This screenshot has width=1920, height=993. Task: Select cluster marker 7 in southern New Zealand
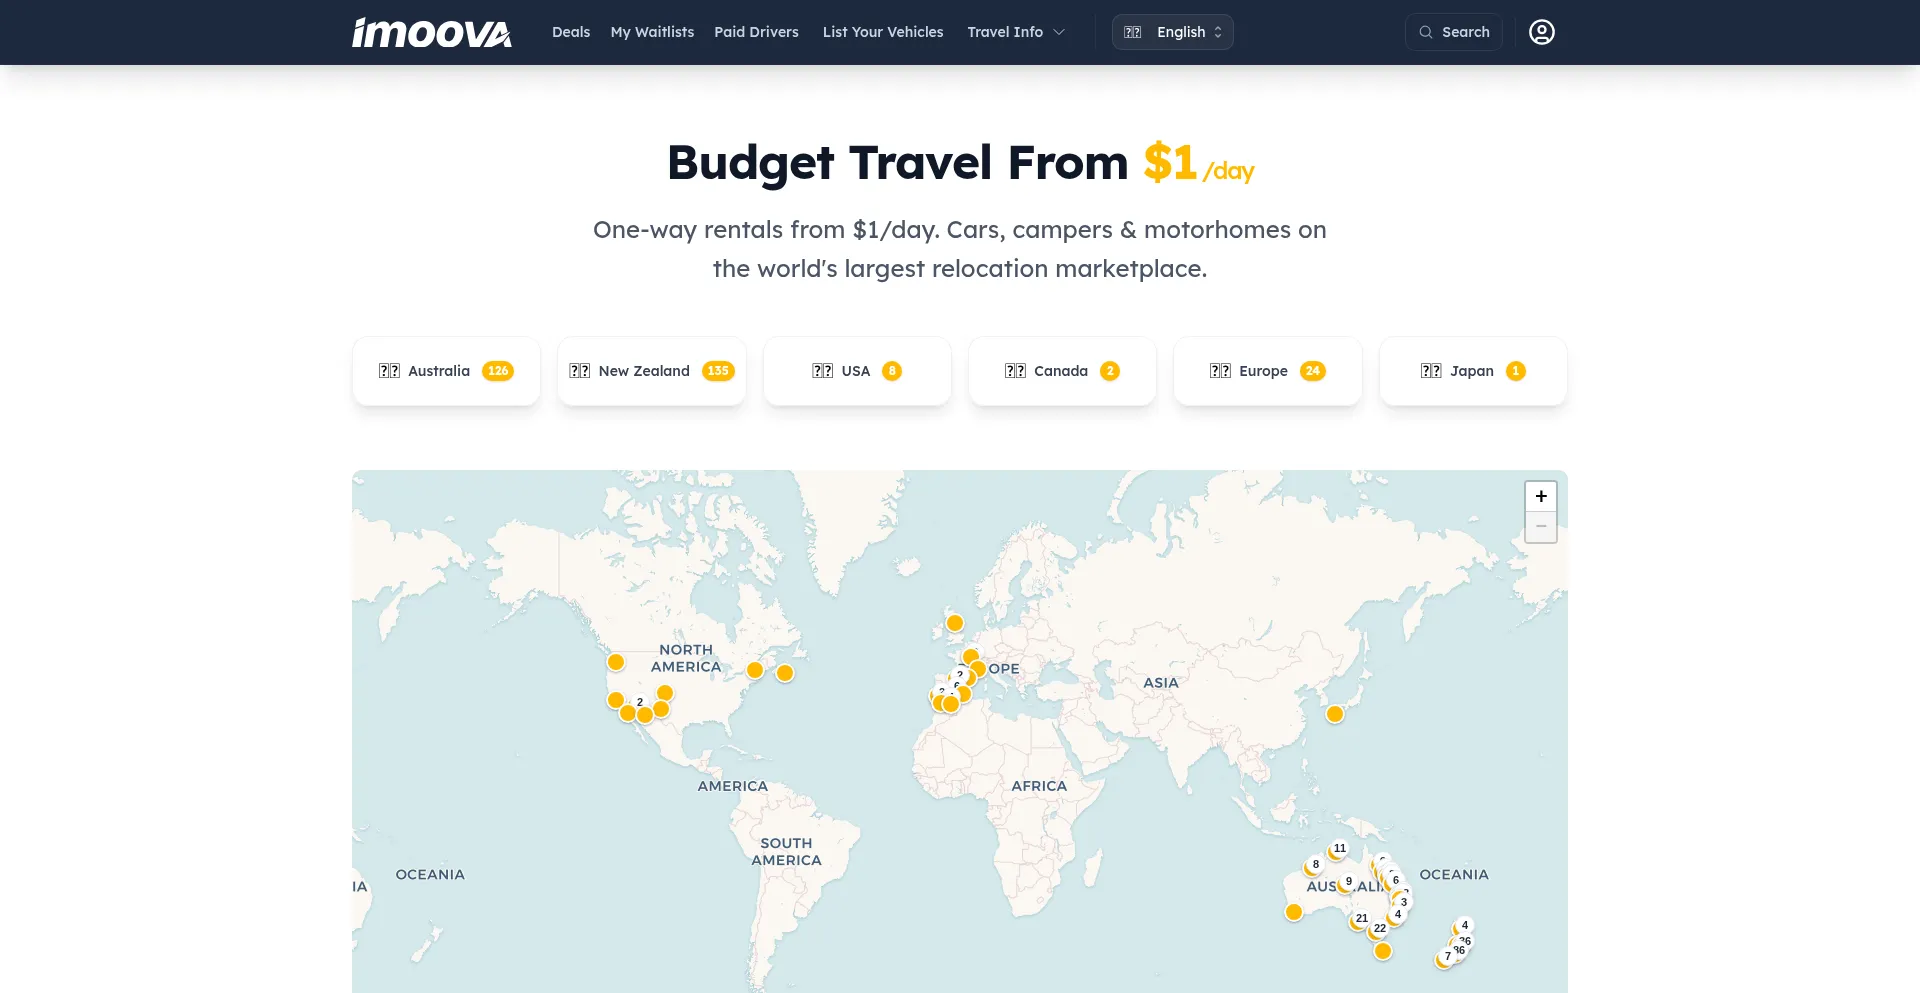coord(1447,957)
